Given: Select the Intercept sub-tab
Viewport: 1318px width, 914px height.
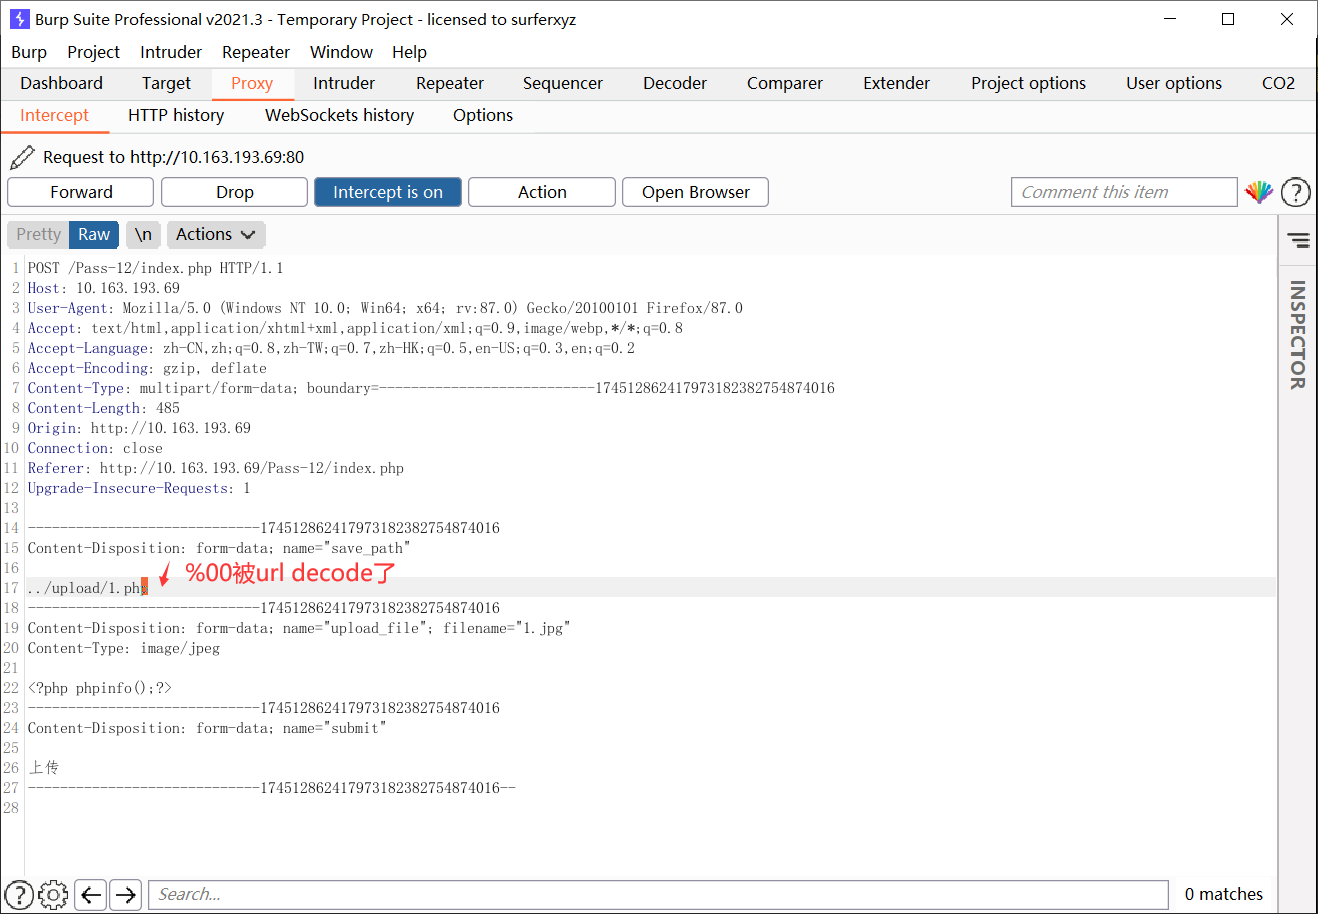Looking at the screenshot, I should 54,115.
